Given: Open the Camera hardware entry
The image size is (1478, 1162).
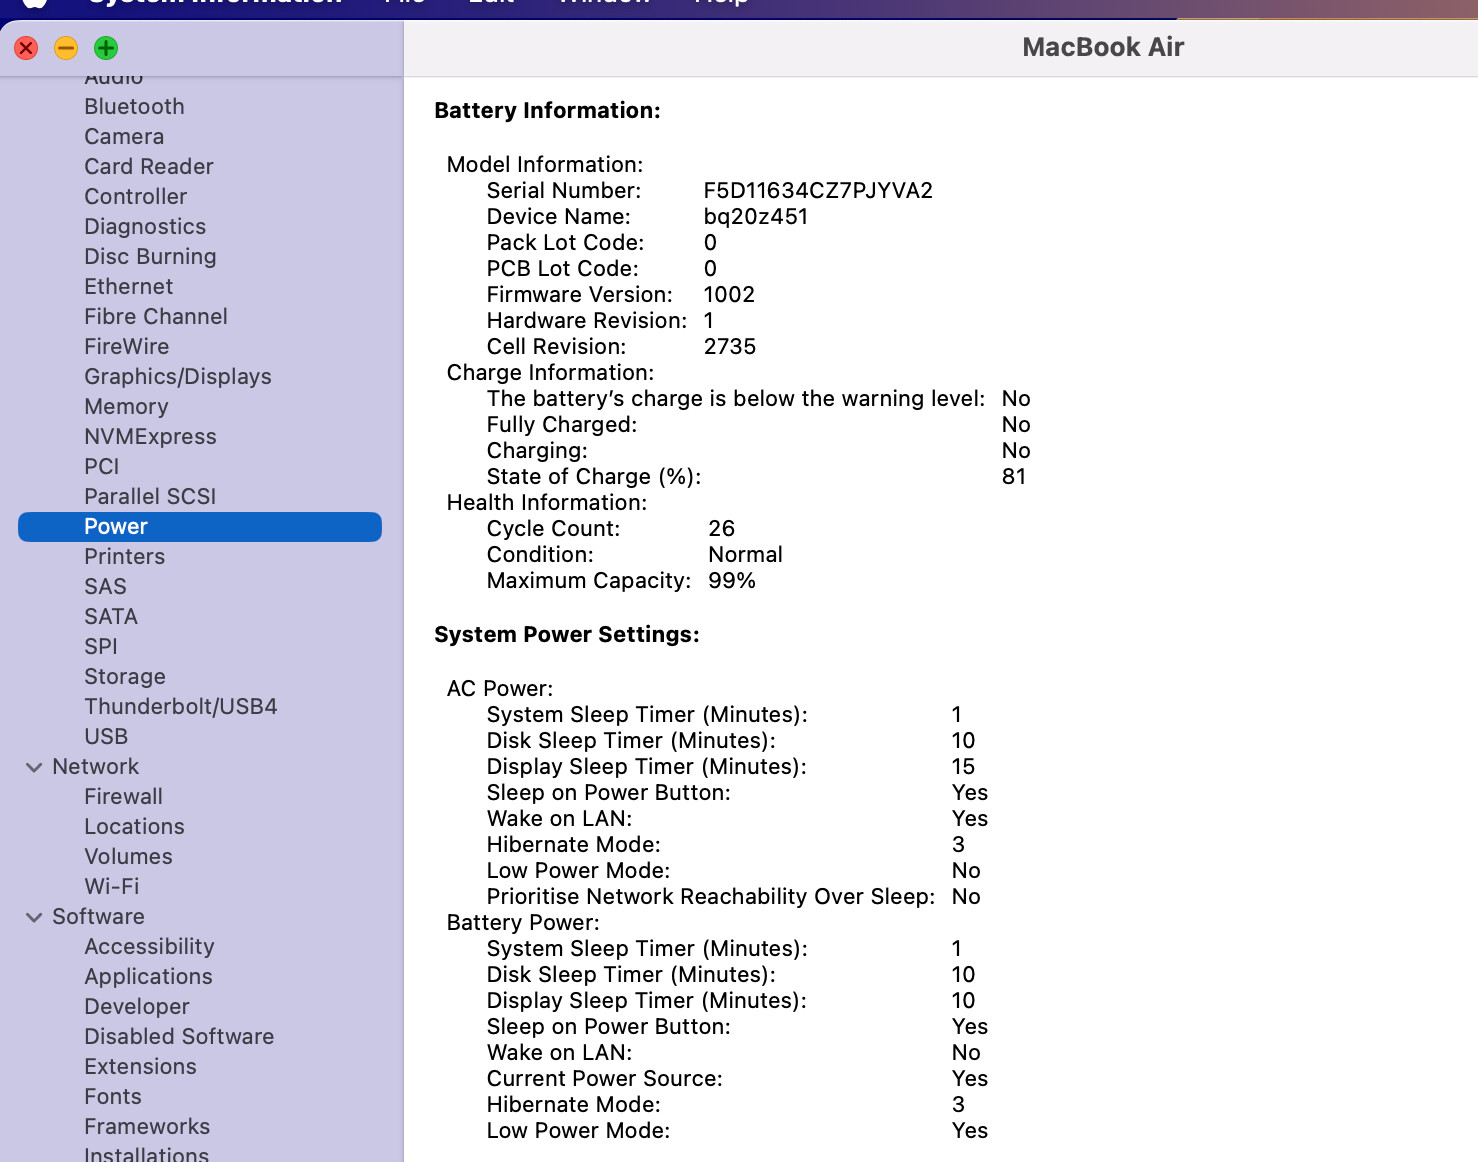Looking at the screenshot, I should pos(124,137).
